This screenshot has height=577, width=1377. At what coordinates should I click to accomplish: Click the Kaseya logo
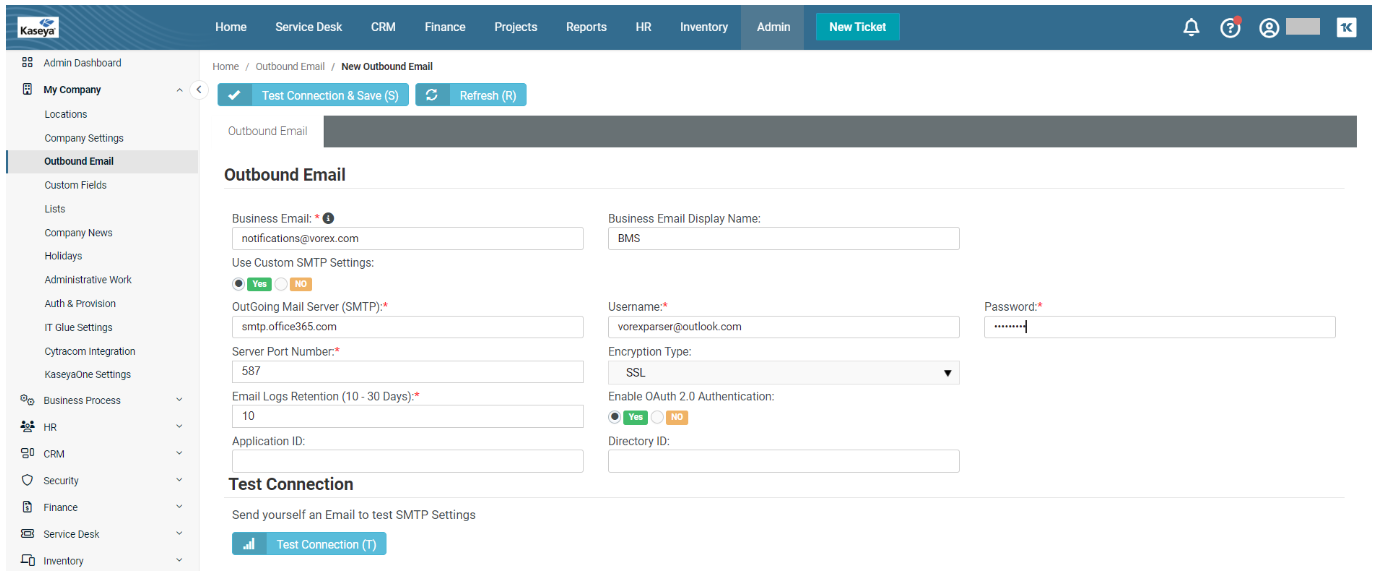coord(38,29)
